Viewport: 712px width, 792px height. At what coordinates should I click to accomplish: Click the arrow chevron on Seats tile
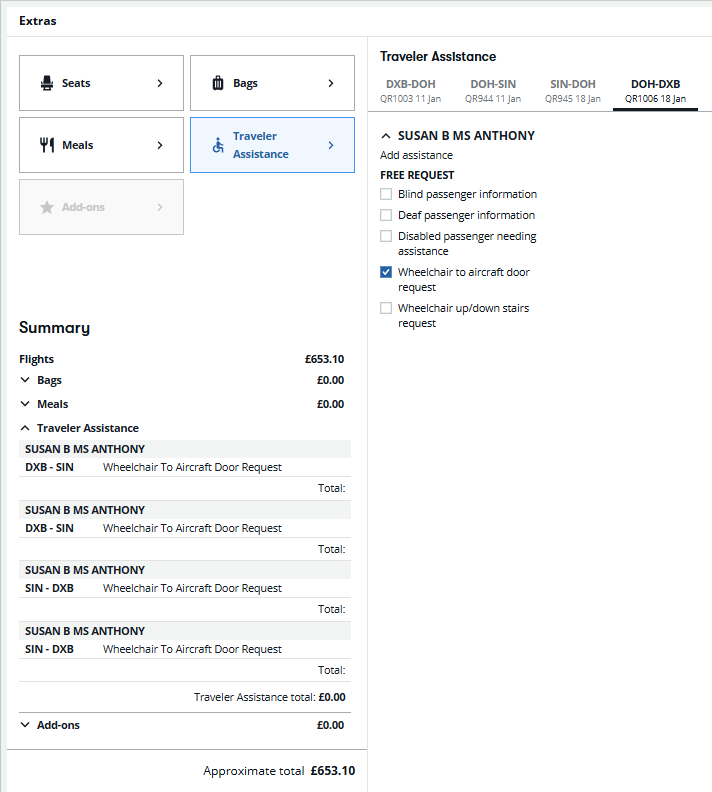[160, 83]
